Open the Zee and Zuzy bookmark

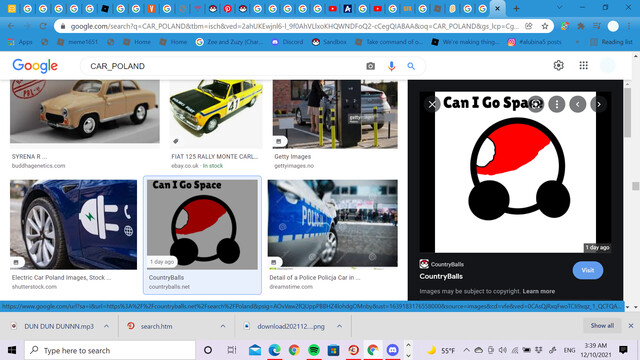229,42
